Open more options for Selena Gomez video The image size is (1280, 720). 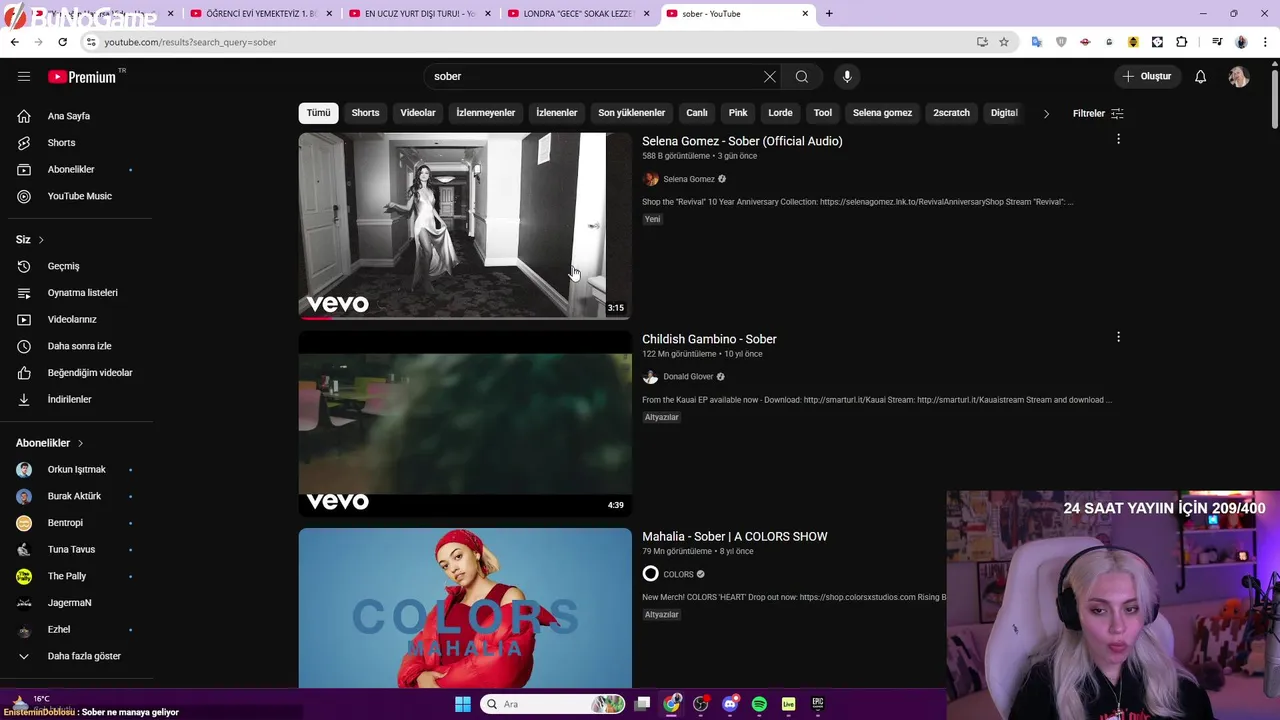[x=1118, y=139]
